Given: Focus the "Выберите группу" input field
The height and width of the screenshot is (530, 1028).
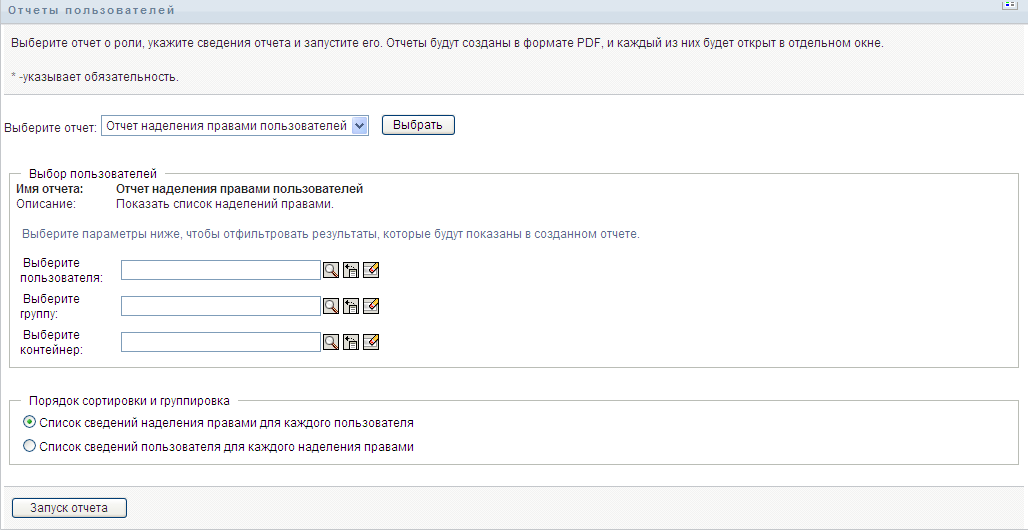Looking at the screenshot, I should point(220,306).
